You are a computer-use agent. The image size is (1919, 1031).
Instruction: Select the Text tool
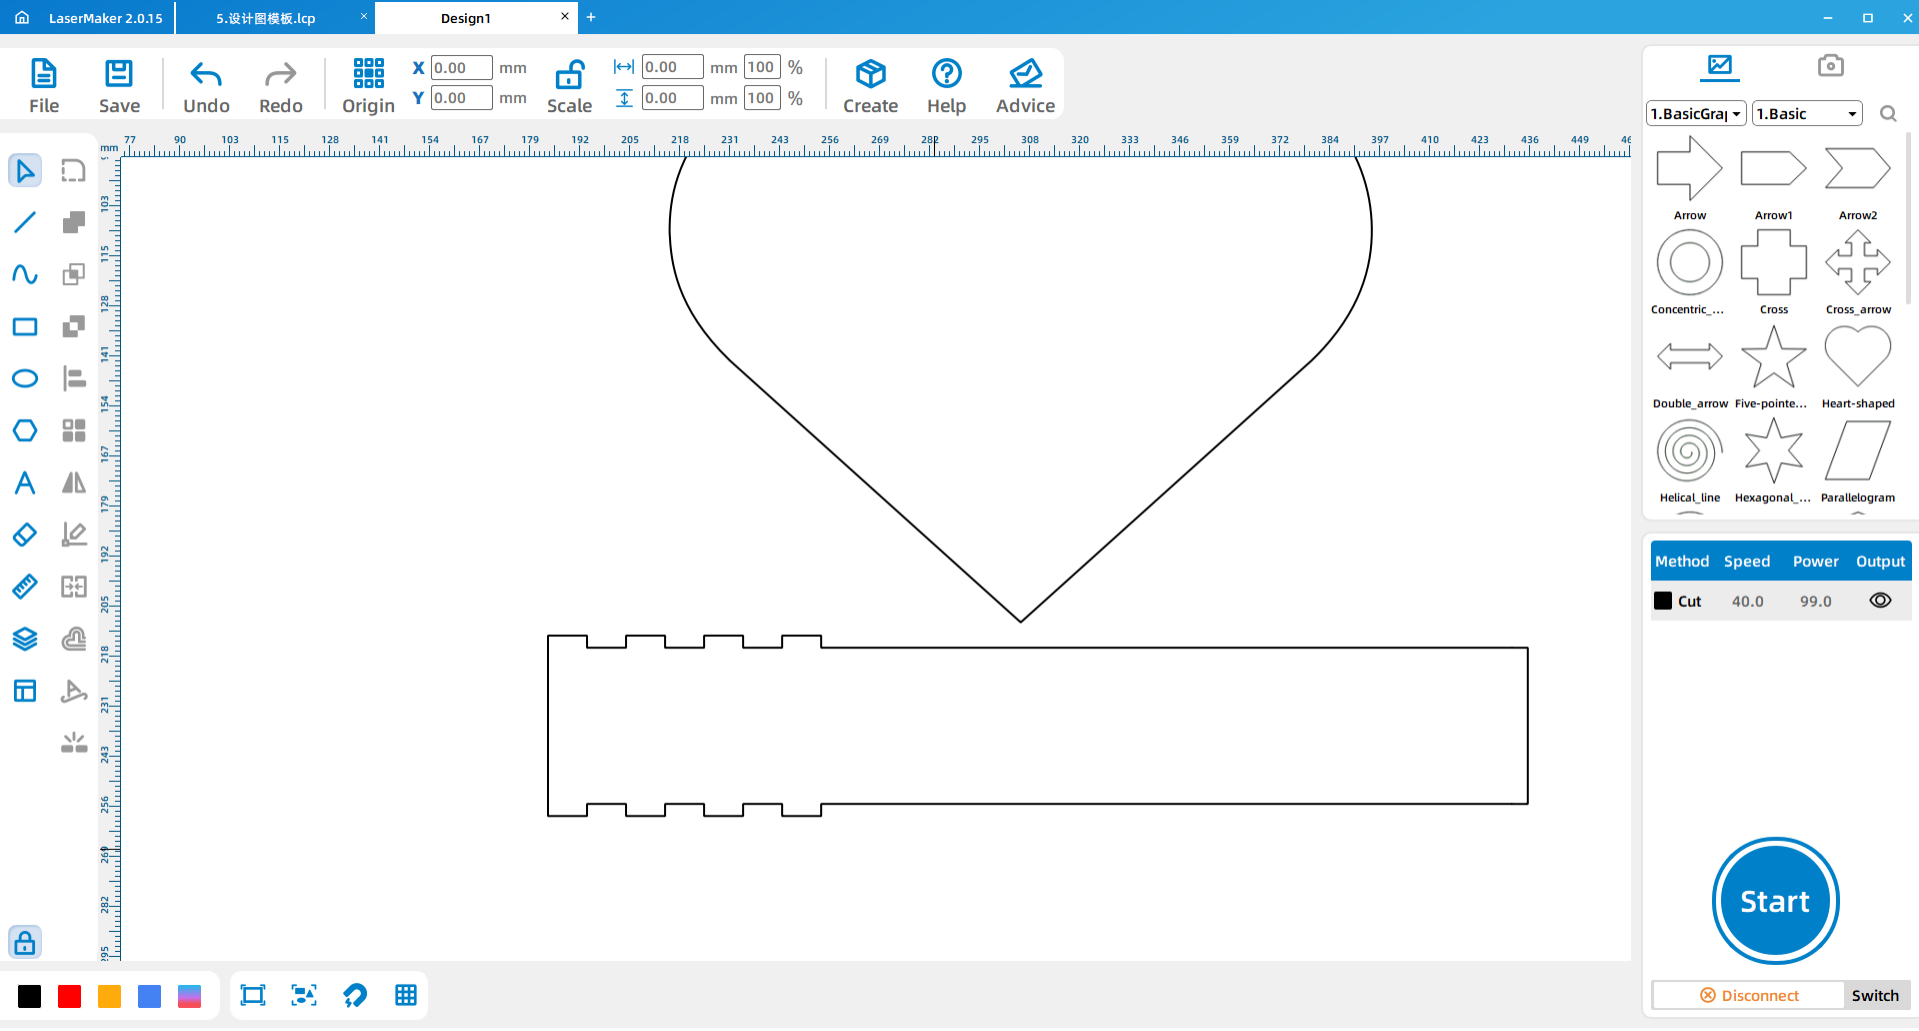(25, 483)
